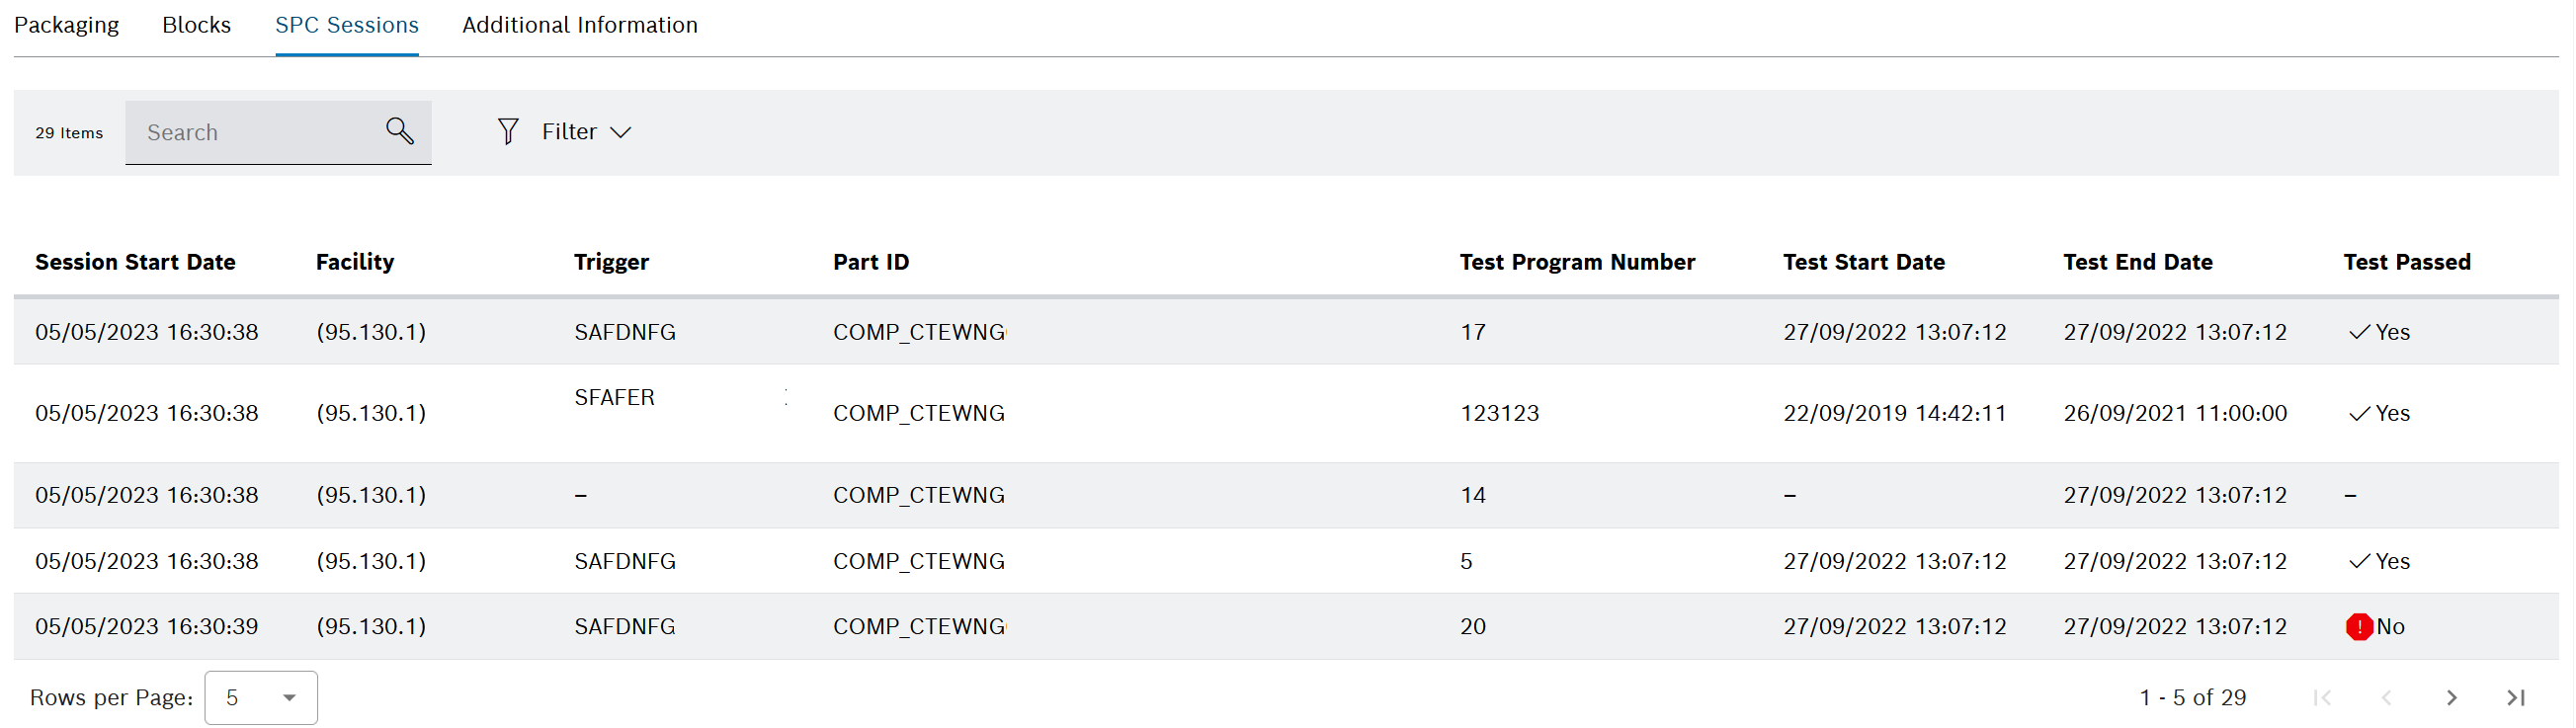Click the checkmark in the first row

pyautogui.click(x=2359, y=332)
